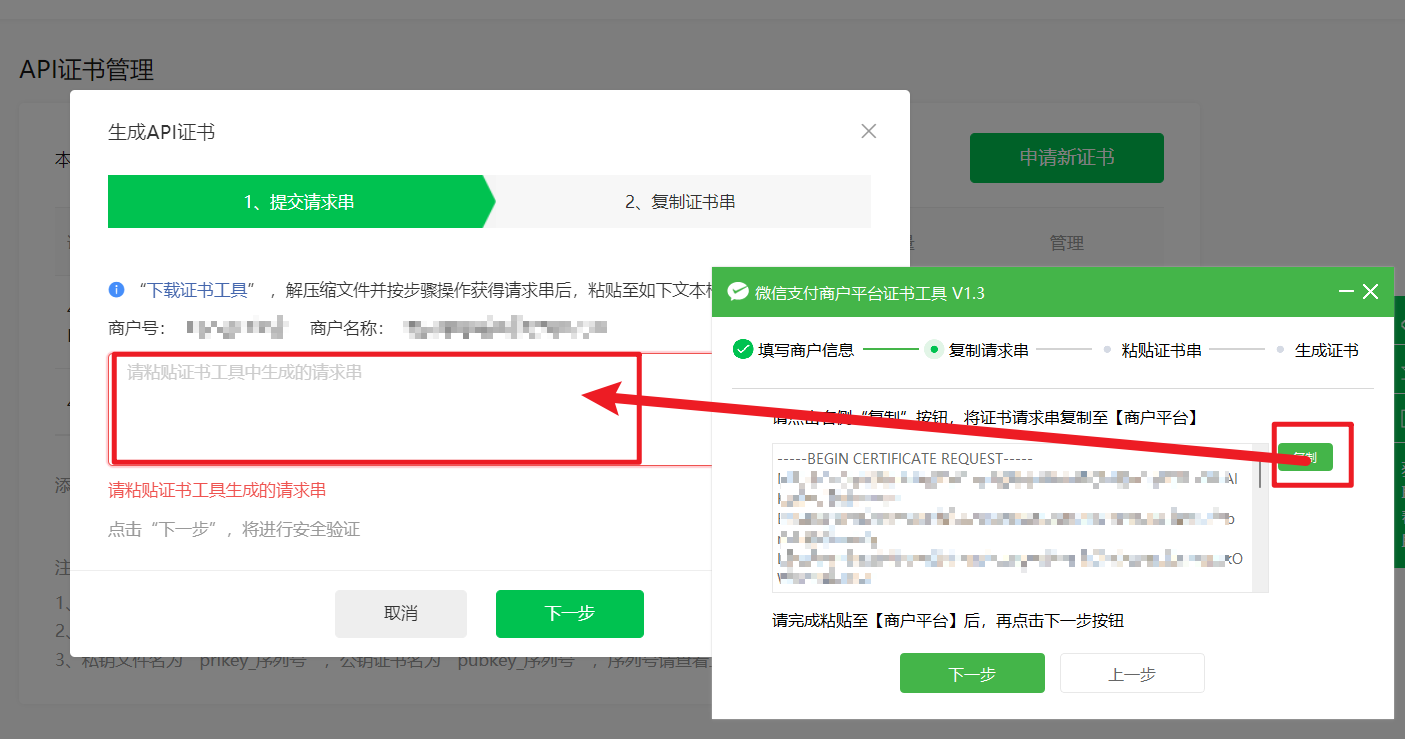
Task: Minimize the 微信支付商户平台证书工具 window
Action: tap(1346, 292)
